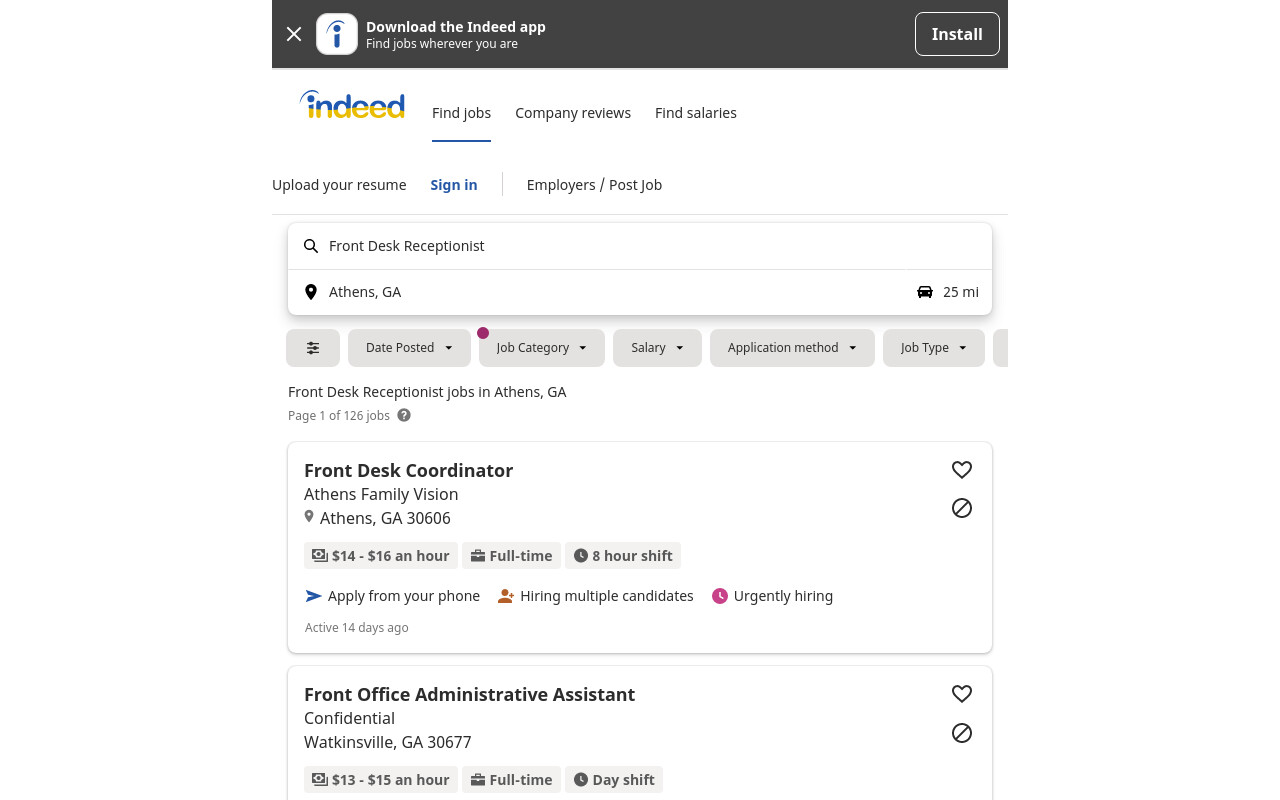Tap the Indeed app icon in banner
The image size is (1280, 800).
[x=337, y=34]
